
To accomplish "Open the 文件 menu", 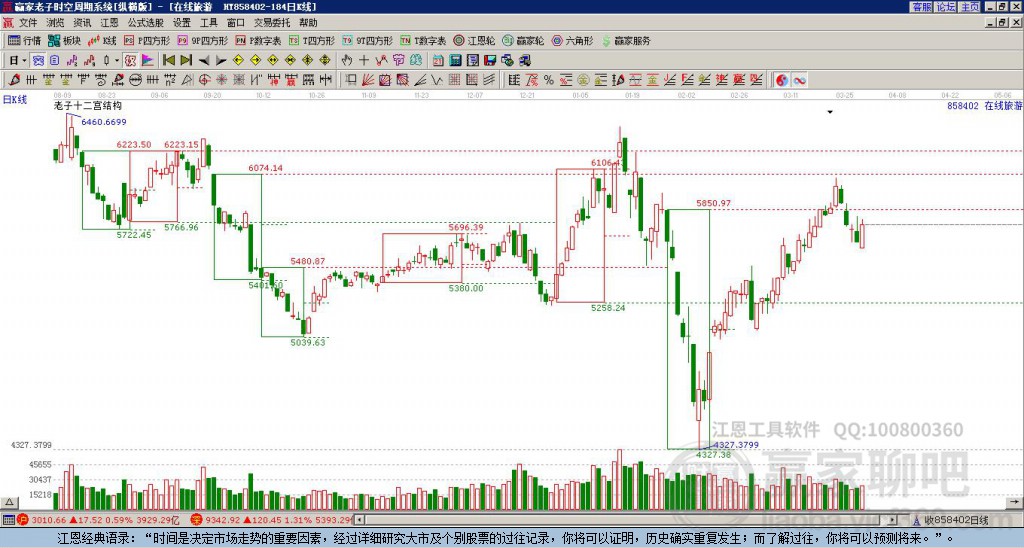I will coord(28,23).
